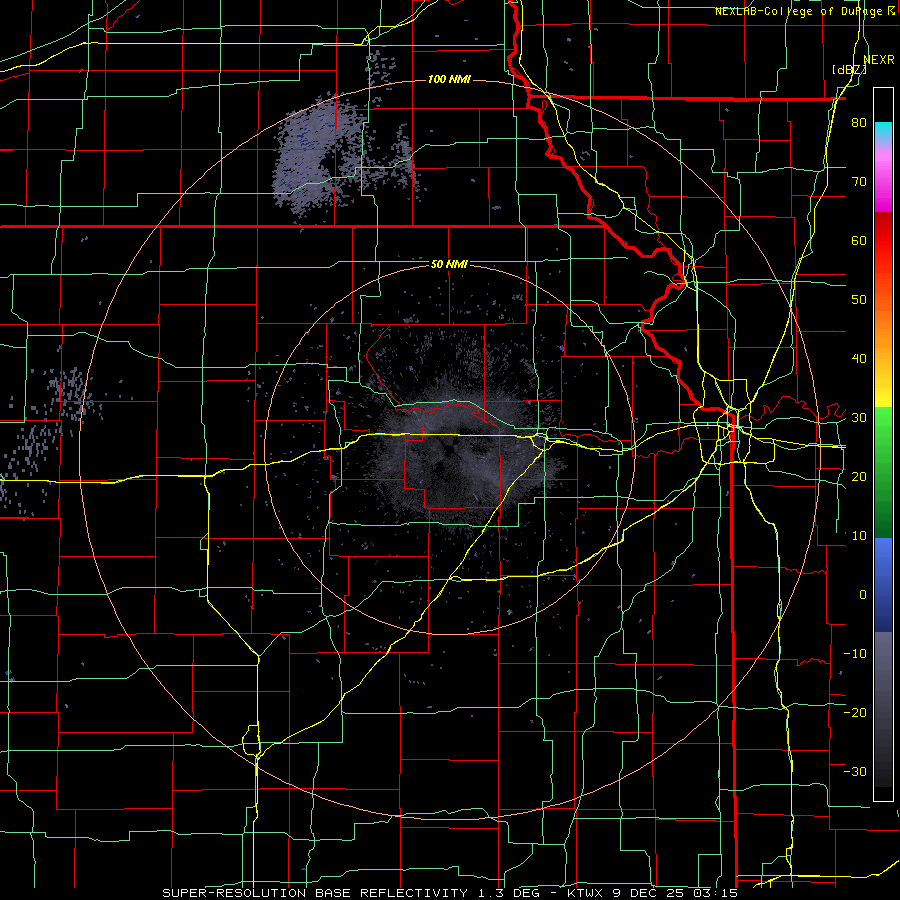Screen dimensions: 900x900
Task: Click the 60 dBZ scale value
Action: [859, 240]
